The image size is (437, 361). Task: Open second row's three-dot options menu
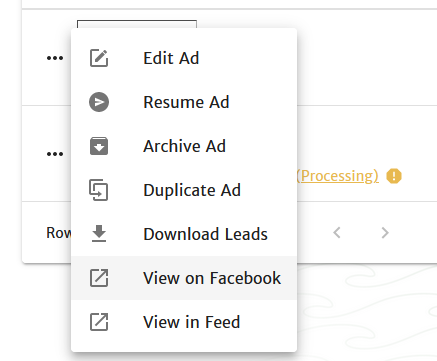click(55, 154)
